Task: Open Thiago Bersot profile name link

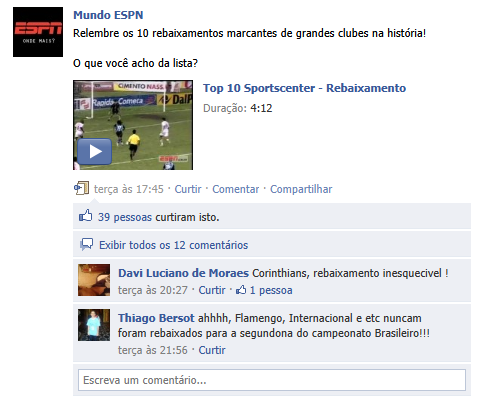Action: (156, 318)
